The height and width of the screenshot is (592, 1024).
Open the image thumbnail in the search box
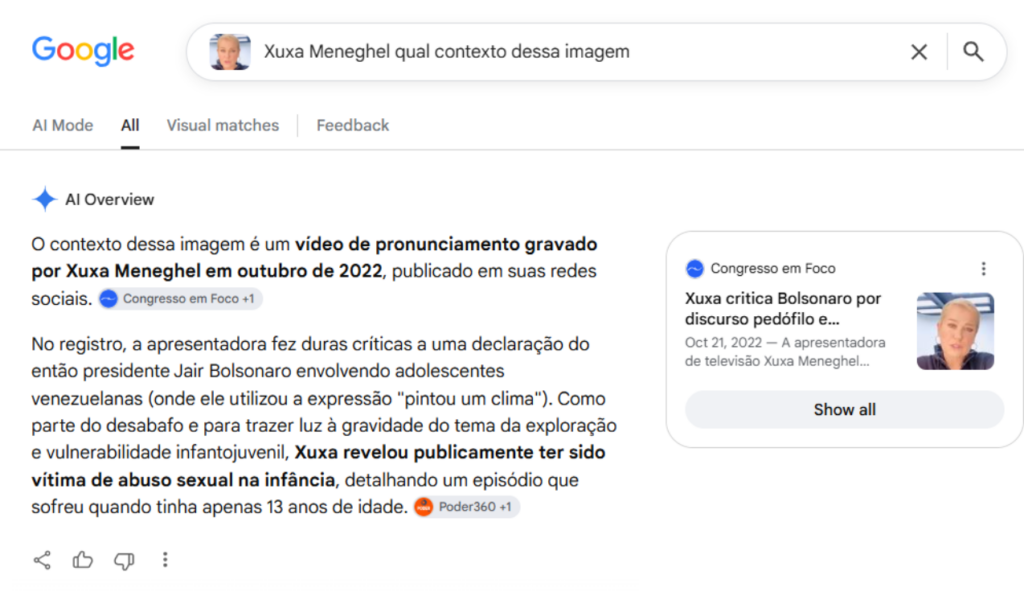click(x=230, y=52)
